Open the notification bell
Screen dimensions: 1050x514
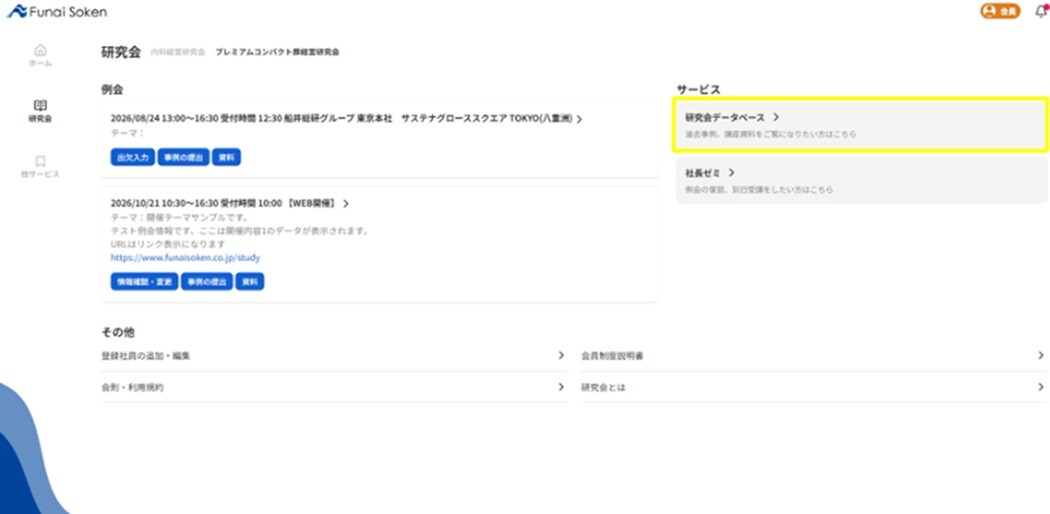pyautogui.click(x=1040, y=11)
